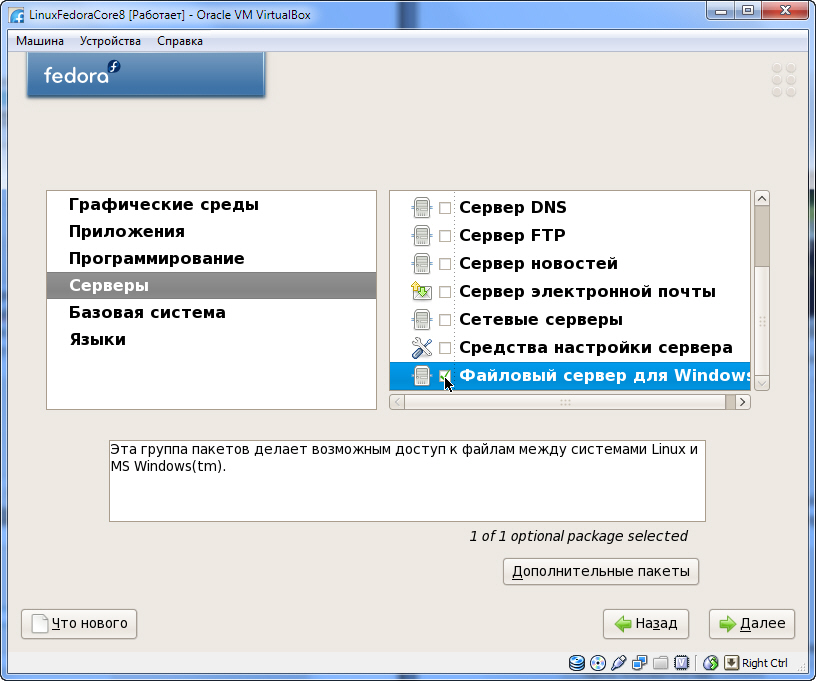
Task: Click scroll down arrow of package list
Action: tap(762, 383)
